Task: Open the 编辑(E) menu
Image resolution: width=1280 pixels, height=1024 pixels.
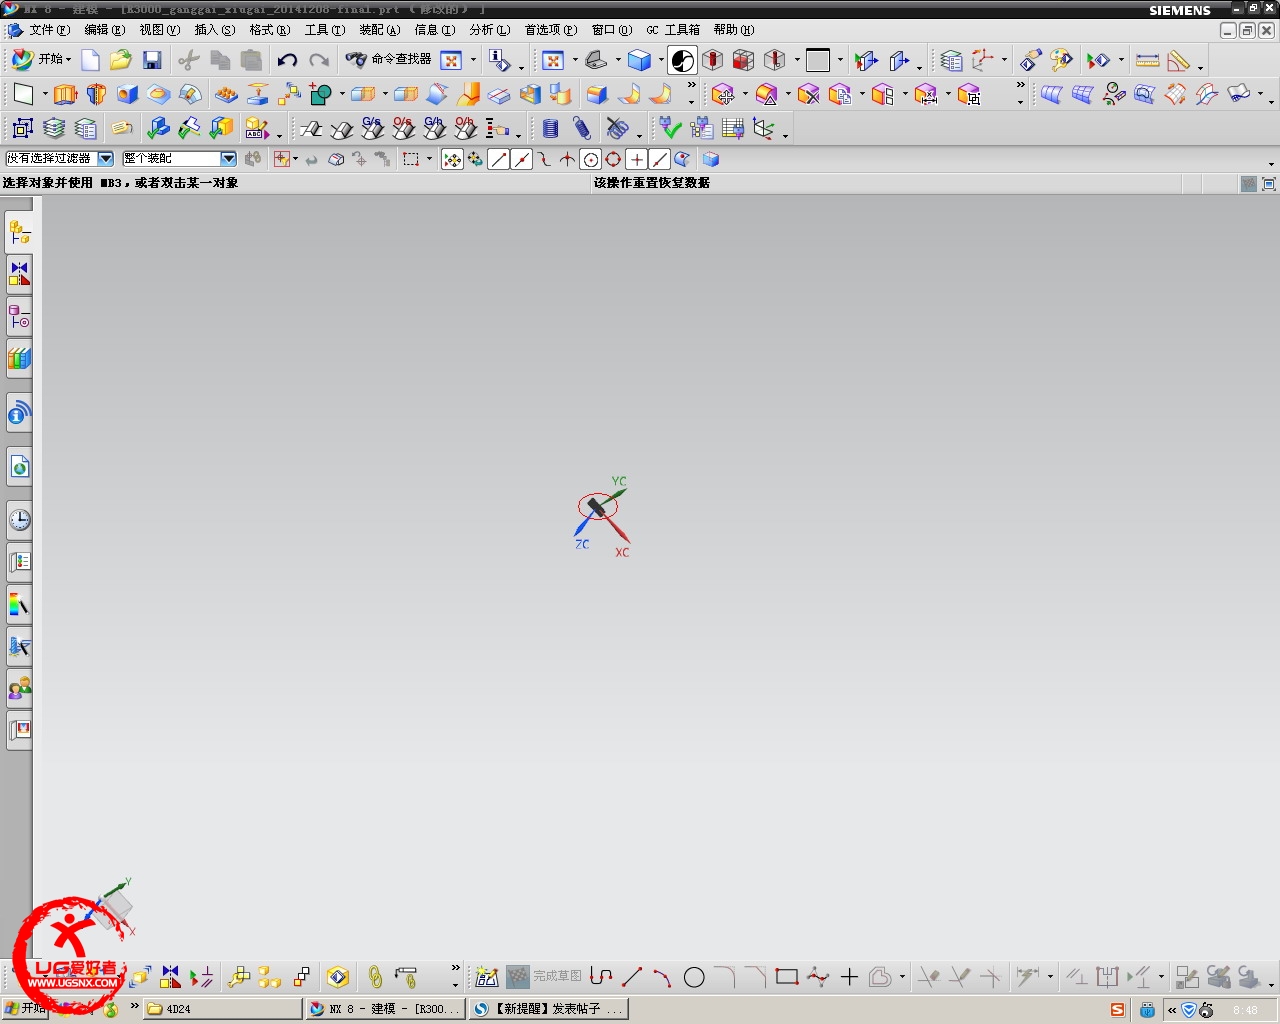Action: [x=105, y=30]
